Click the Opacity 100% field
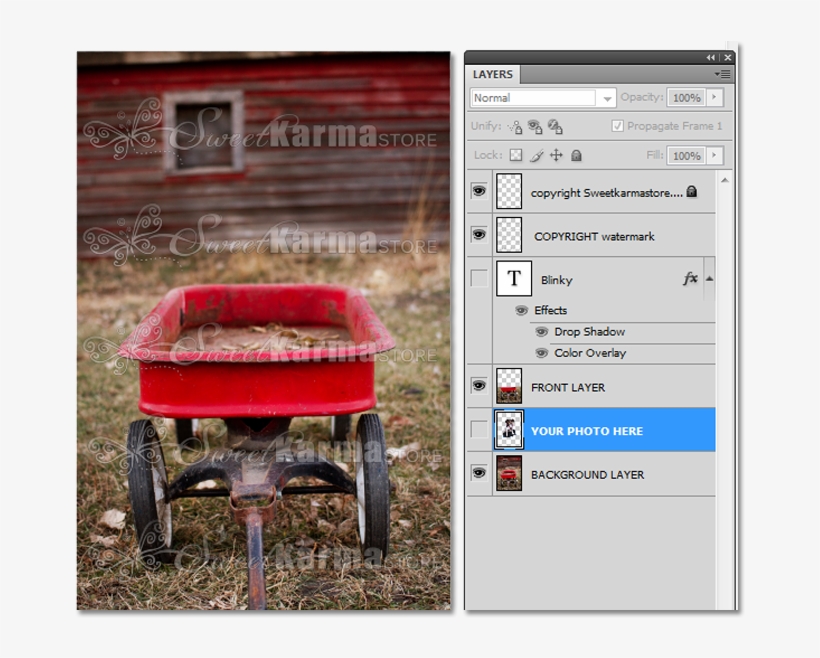The width and height of the screenshot is (820, 658). [686, 98]
